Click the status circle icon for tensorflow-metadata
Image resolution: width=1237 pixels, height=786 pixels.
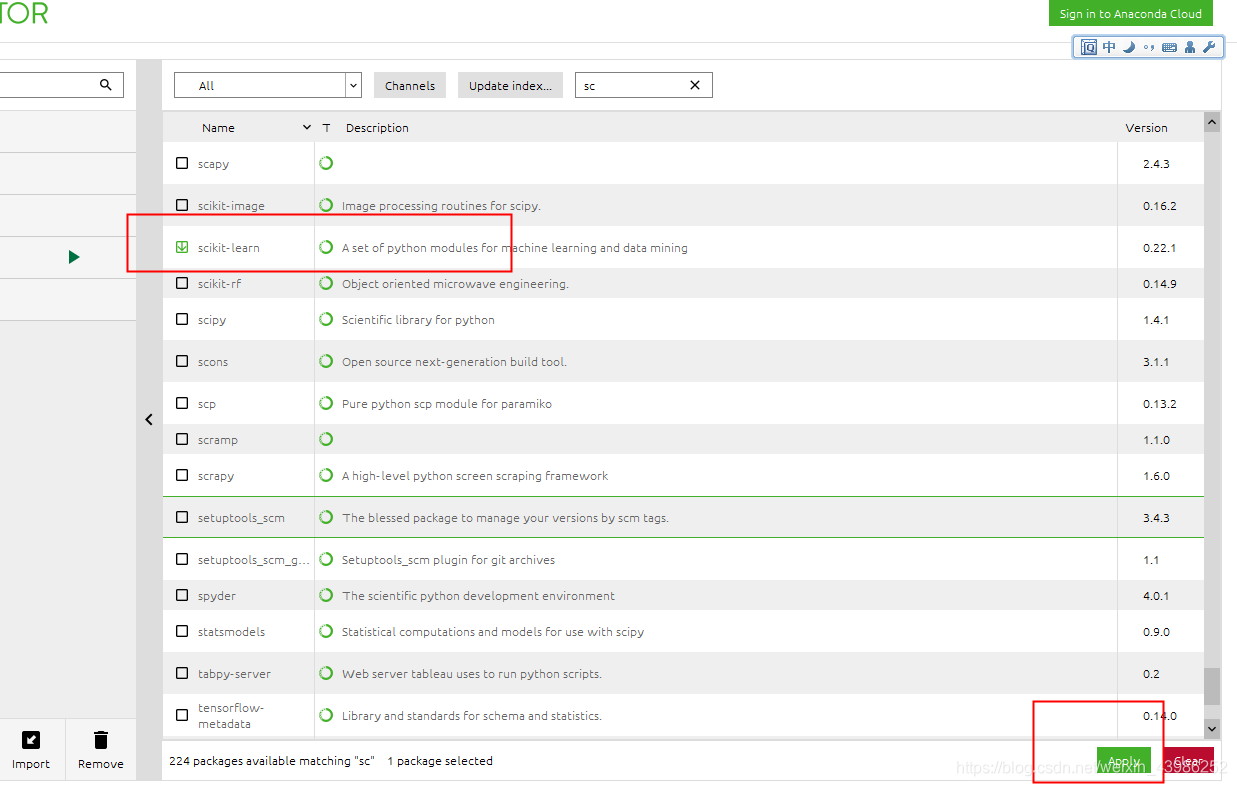pyautogui.click(x=326, y=715)
